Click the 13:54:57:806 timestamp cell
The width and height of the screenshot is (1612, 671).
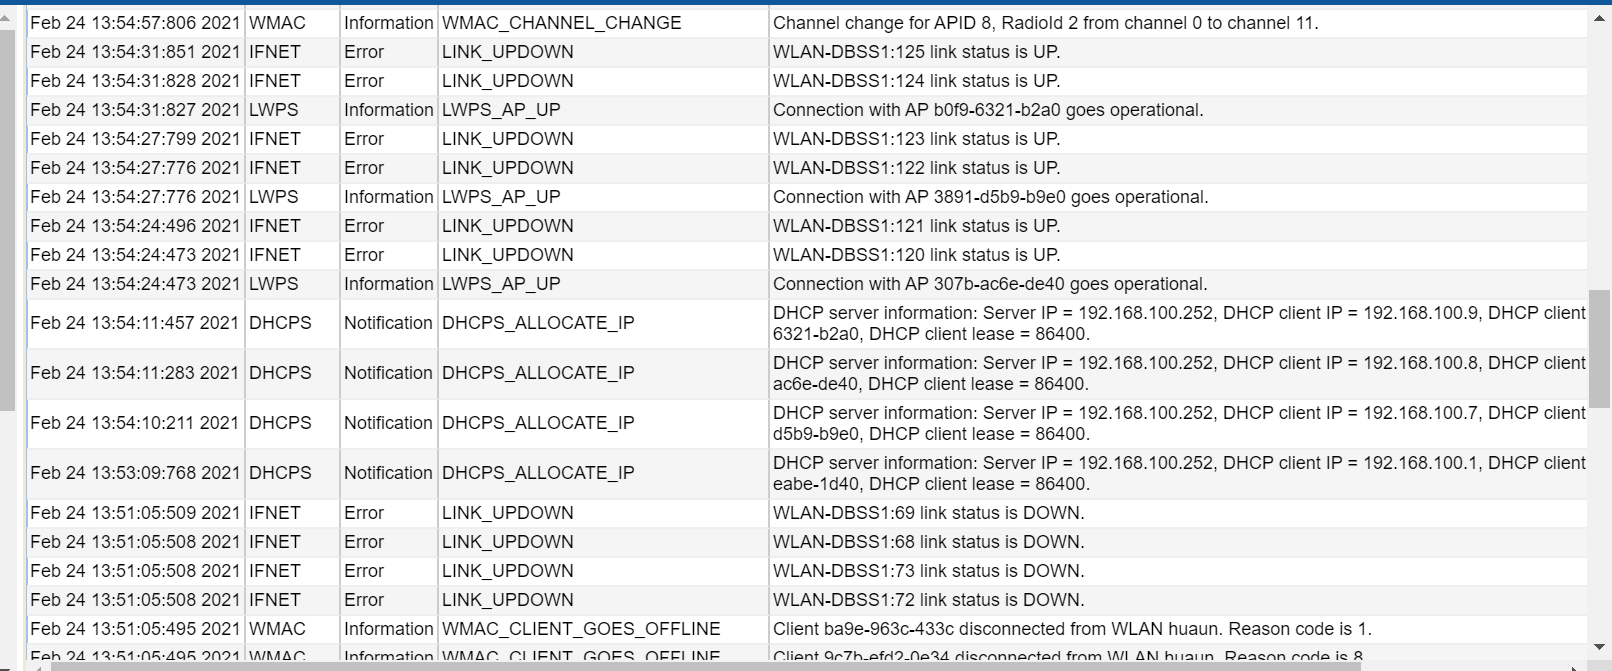(135, 23)
